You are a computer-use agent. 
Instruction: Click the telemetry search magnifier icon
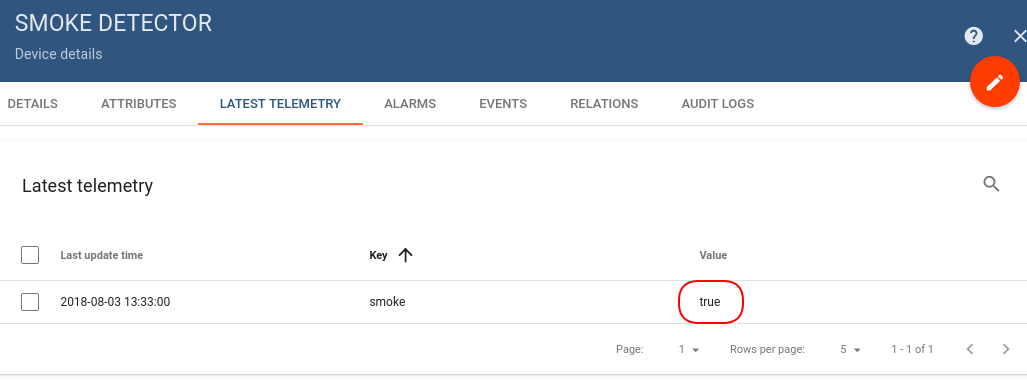pos(991,184)
